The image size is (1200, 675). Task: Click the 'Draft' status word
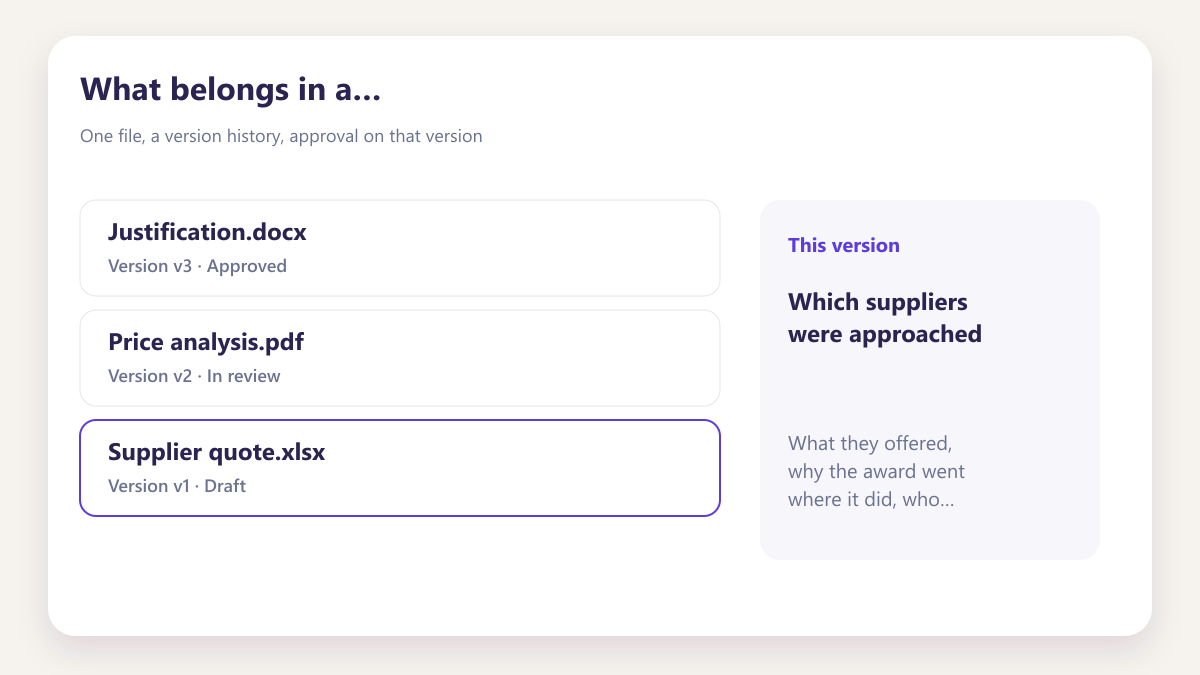pos(225,486)
